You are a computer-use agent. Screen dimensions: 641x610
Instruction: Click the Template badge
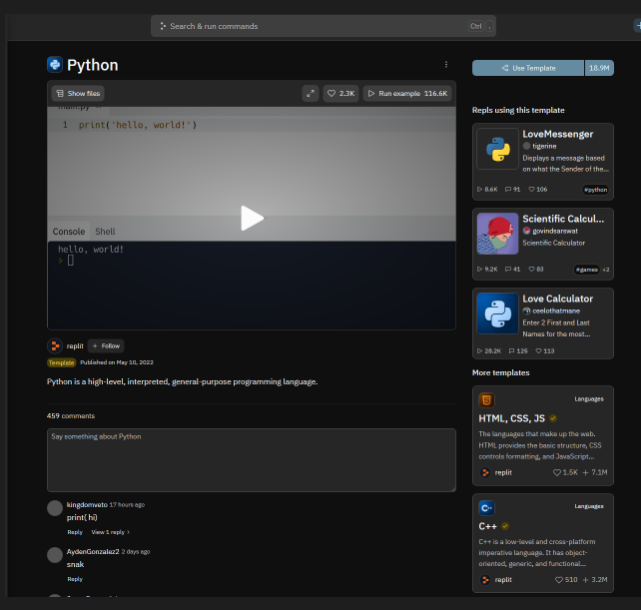tap(62, 363)
